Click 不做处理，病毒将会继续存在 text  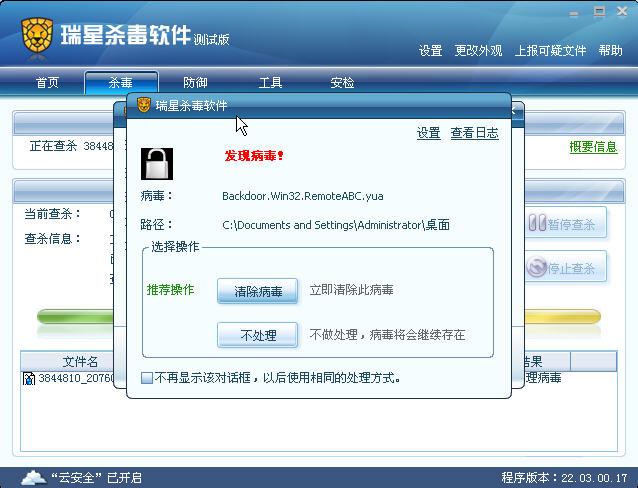pyautogui.click(x=387, y=335)
